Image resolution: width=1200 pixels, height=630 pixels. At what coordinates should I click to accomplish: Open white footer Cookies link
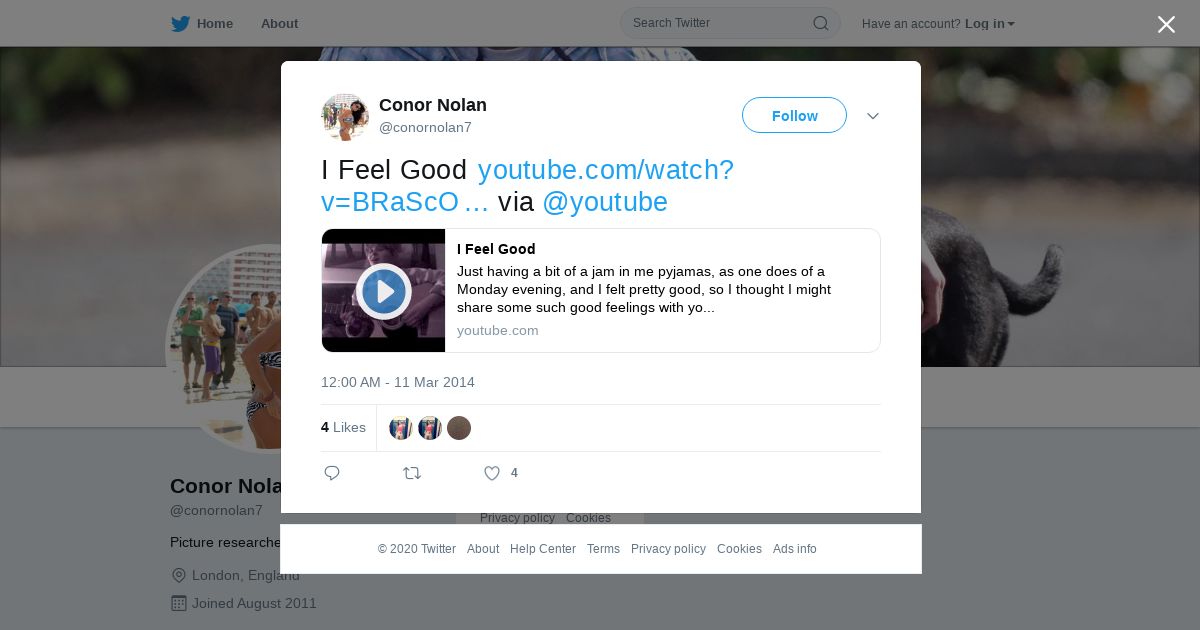tap(739, 549)
